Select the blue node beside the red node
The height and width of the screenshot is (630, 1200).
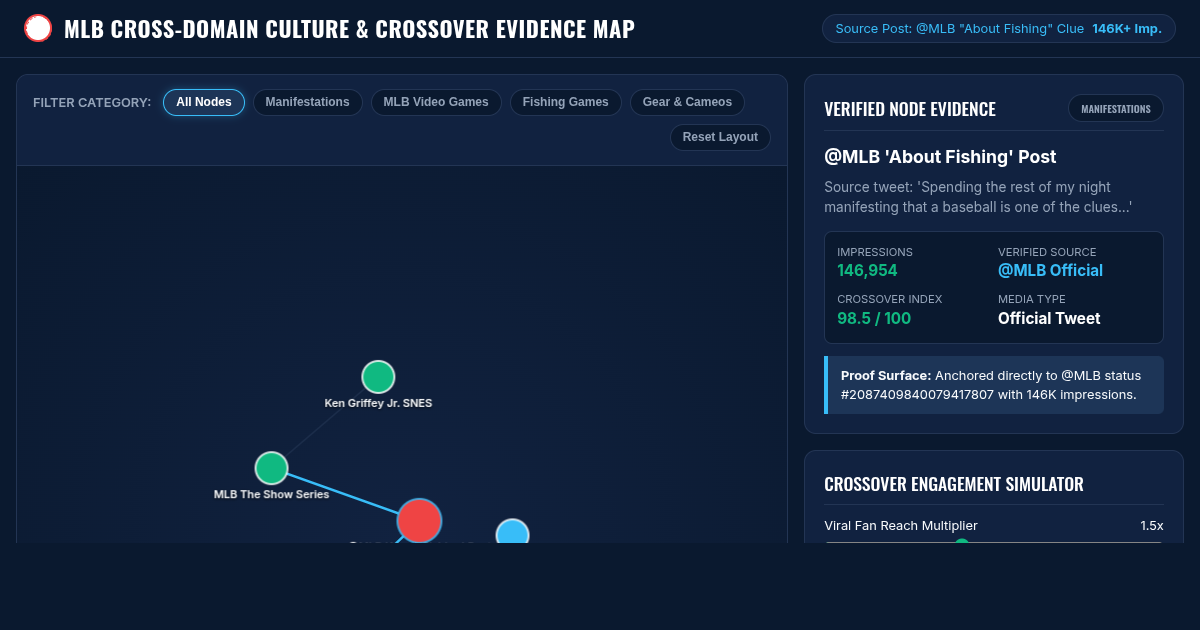[512, 532]
